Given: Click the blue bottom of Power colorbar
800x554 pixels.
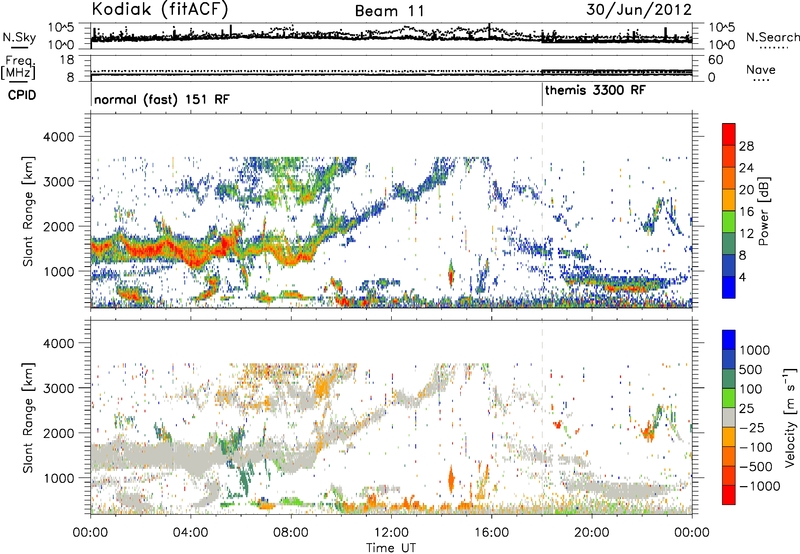Looking at the screenshot, I should (729, 287).
